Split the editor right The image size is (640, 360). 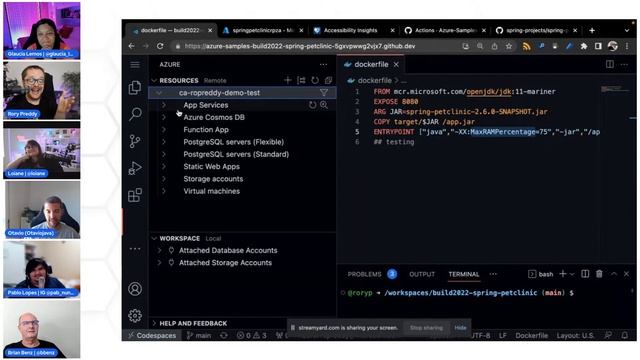[610, 64]
